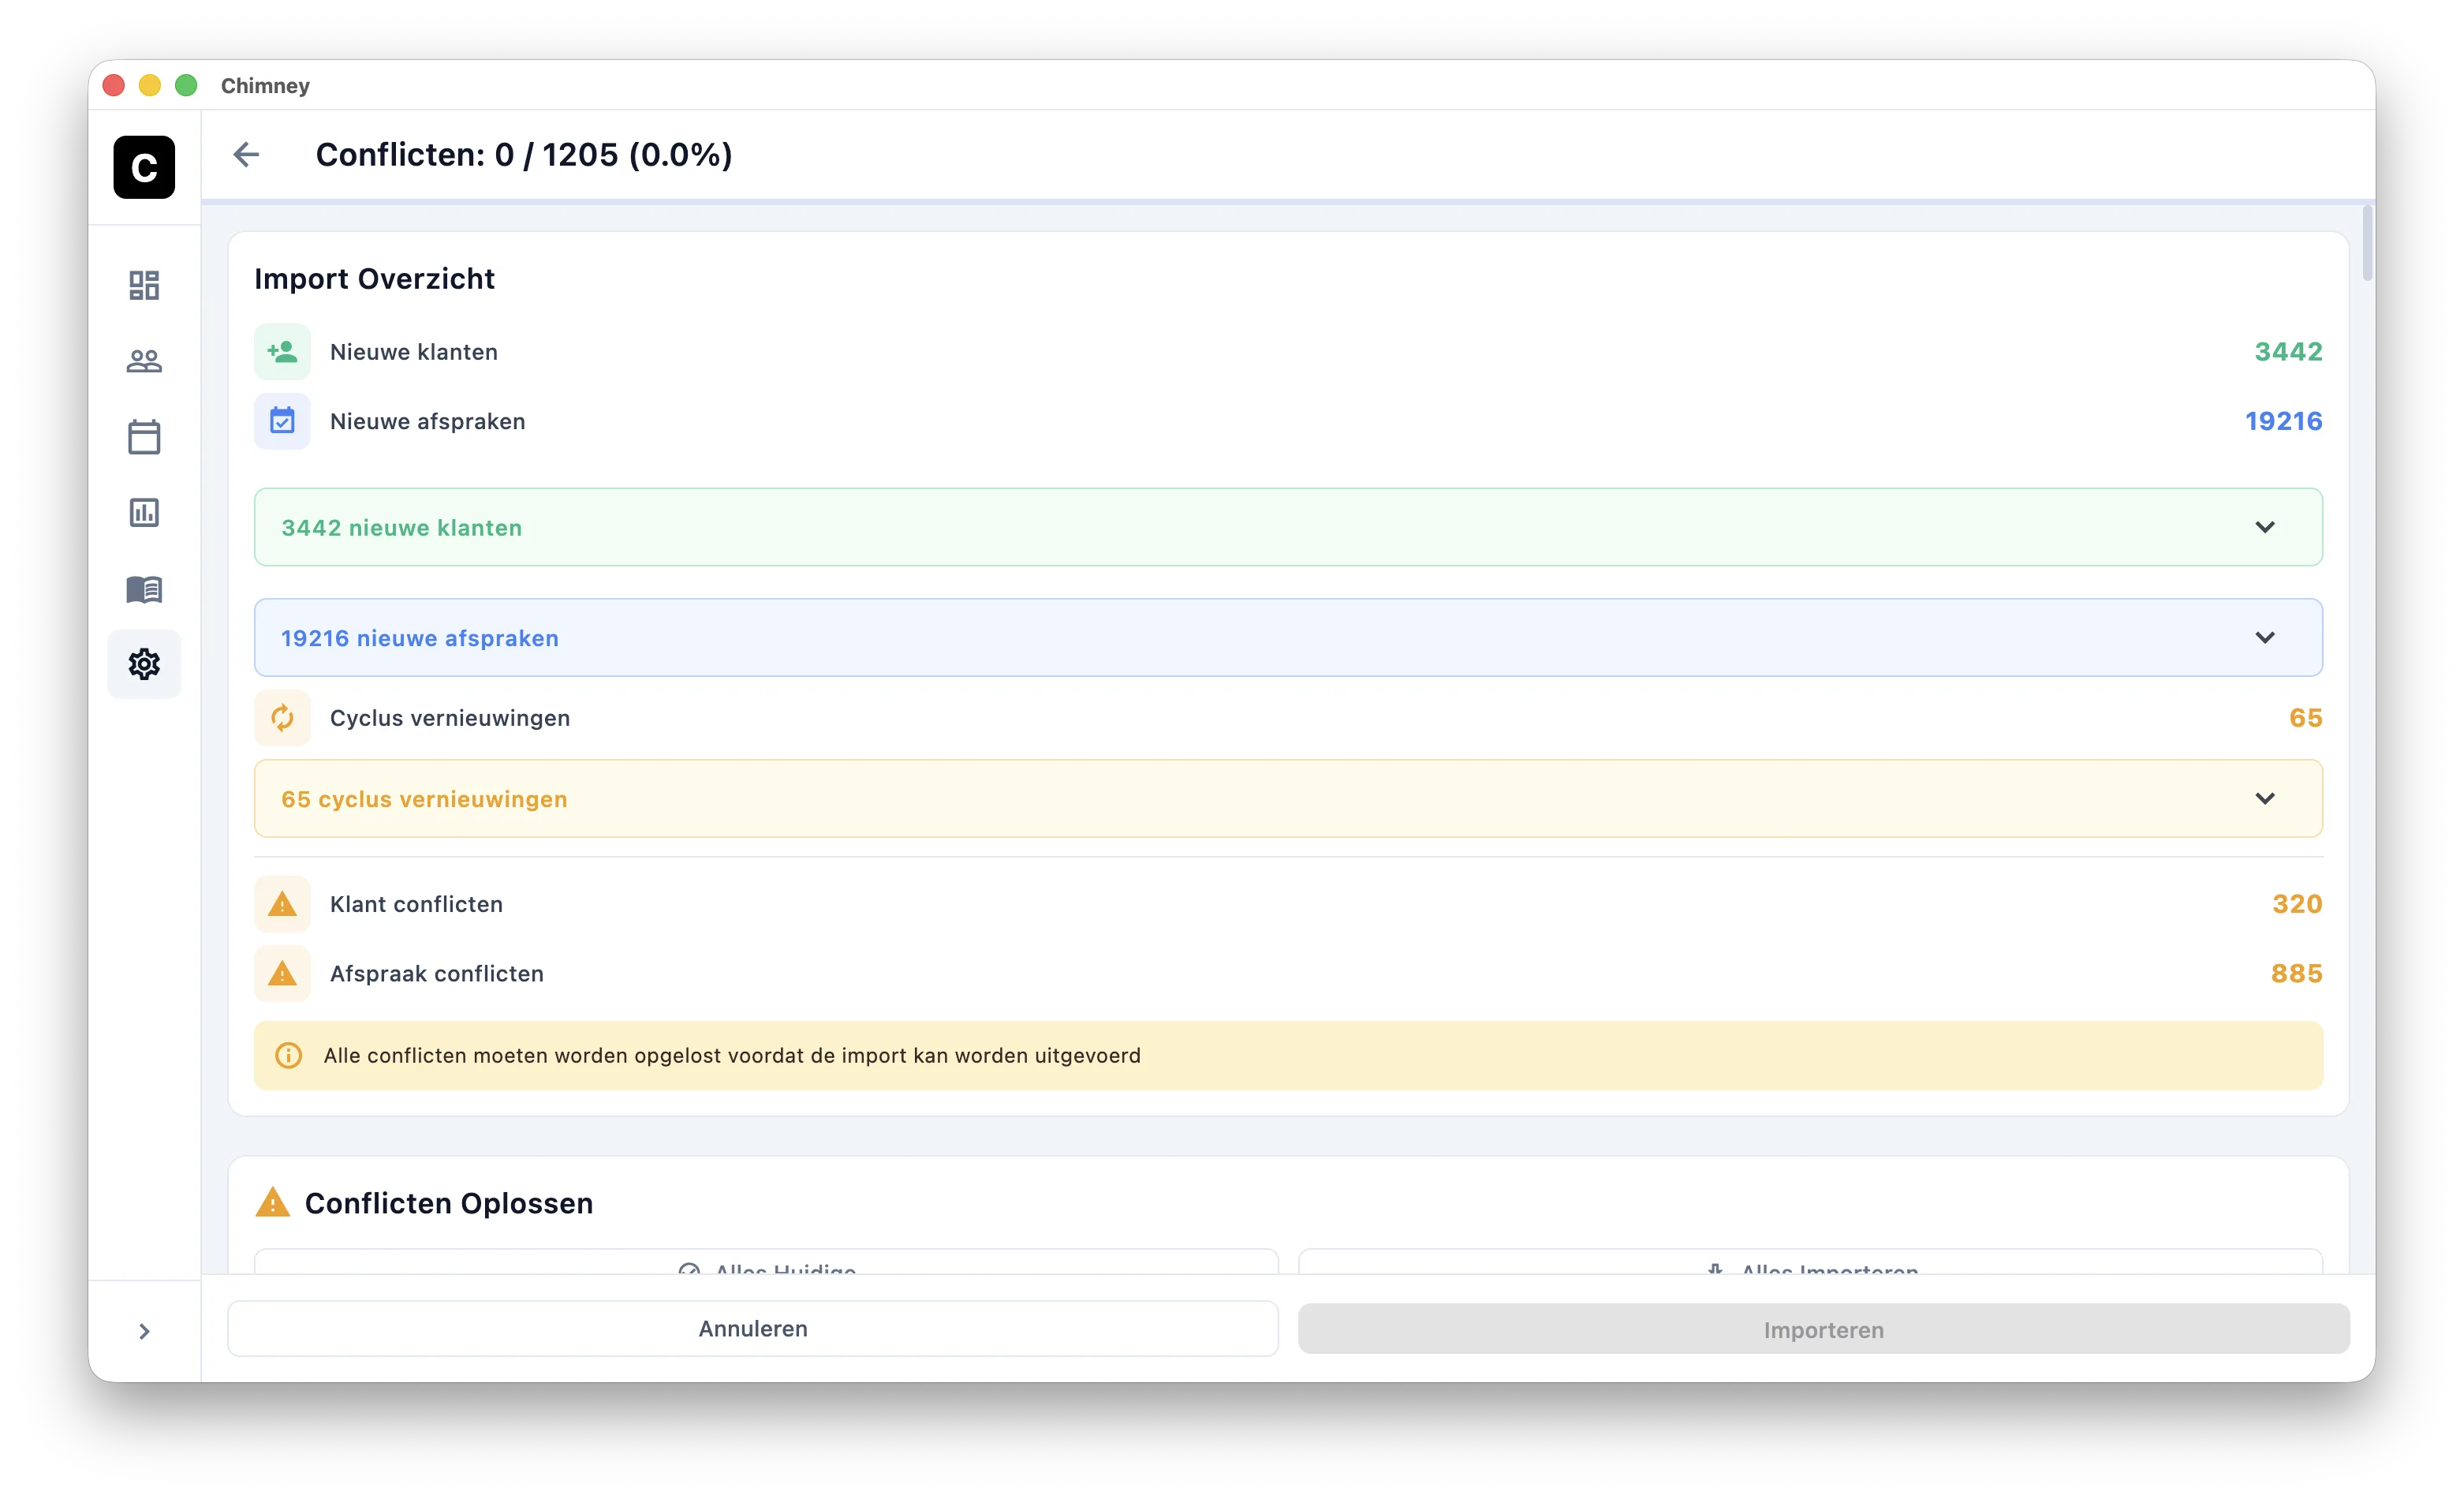Click the info icon in the yellow notice
2464x1499 pixels.
click(288, 1056)
